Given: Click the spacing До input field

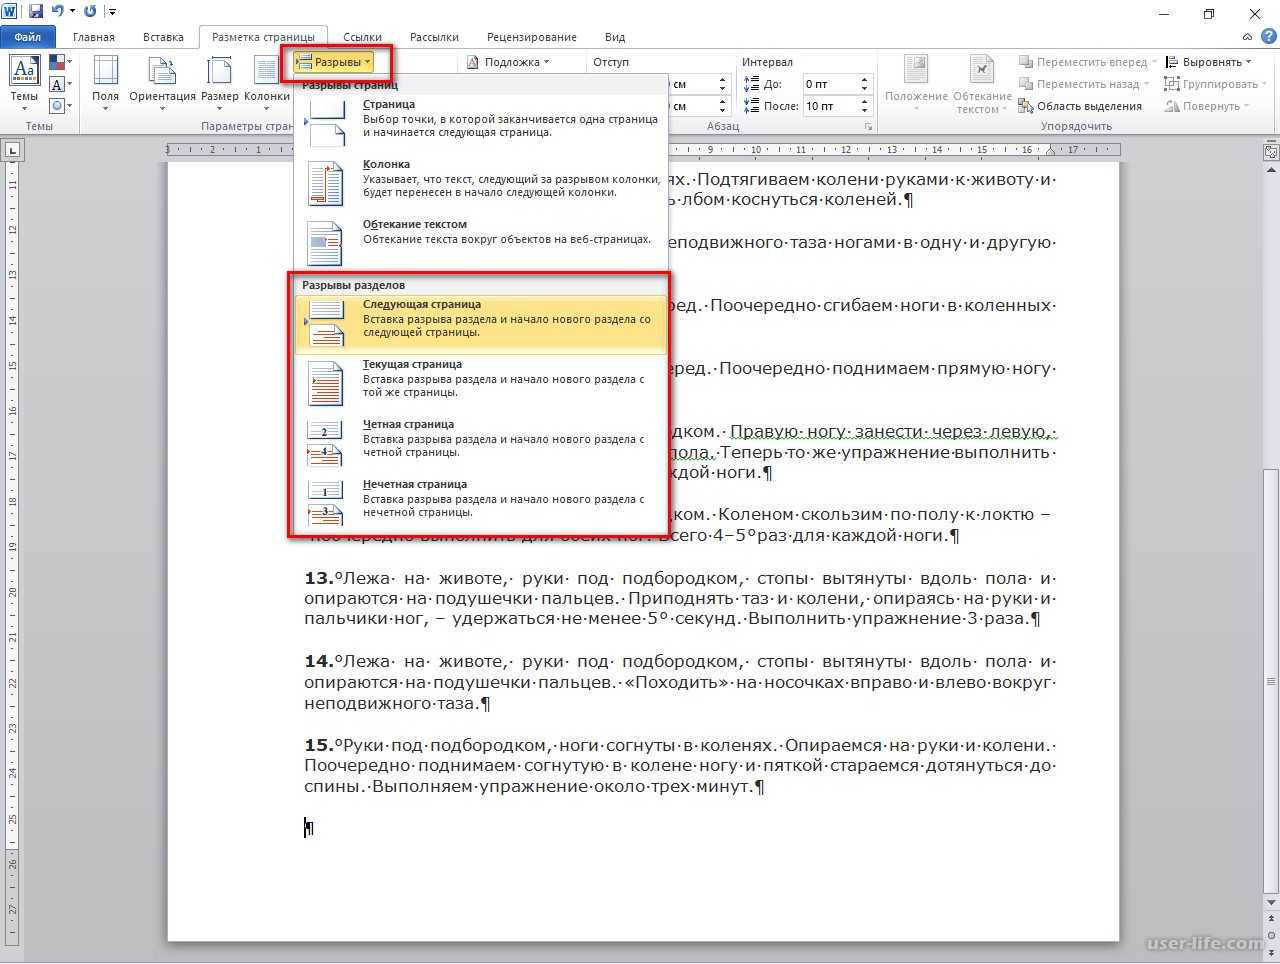Looking at the screenshot, I should click(830, 84).
